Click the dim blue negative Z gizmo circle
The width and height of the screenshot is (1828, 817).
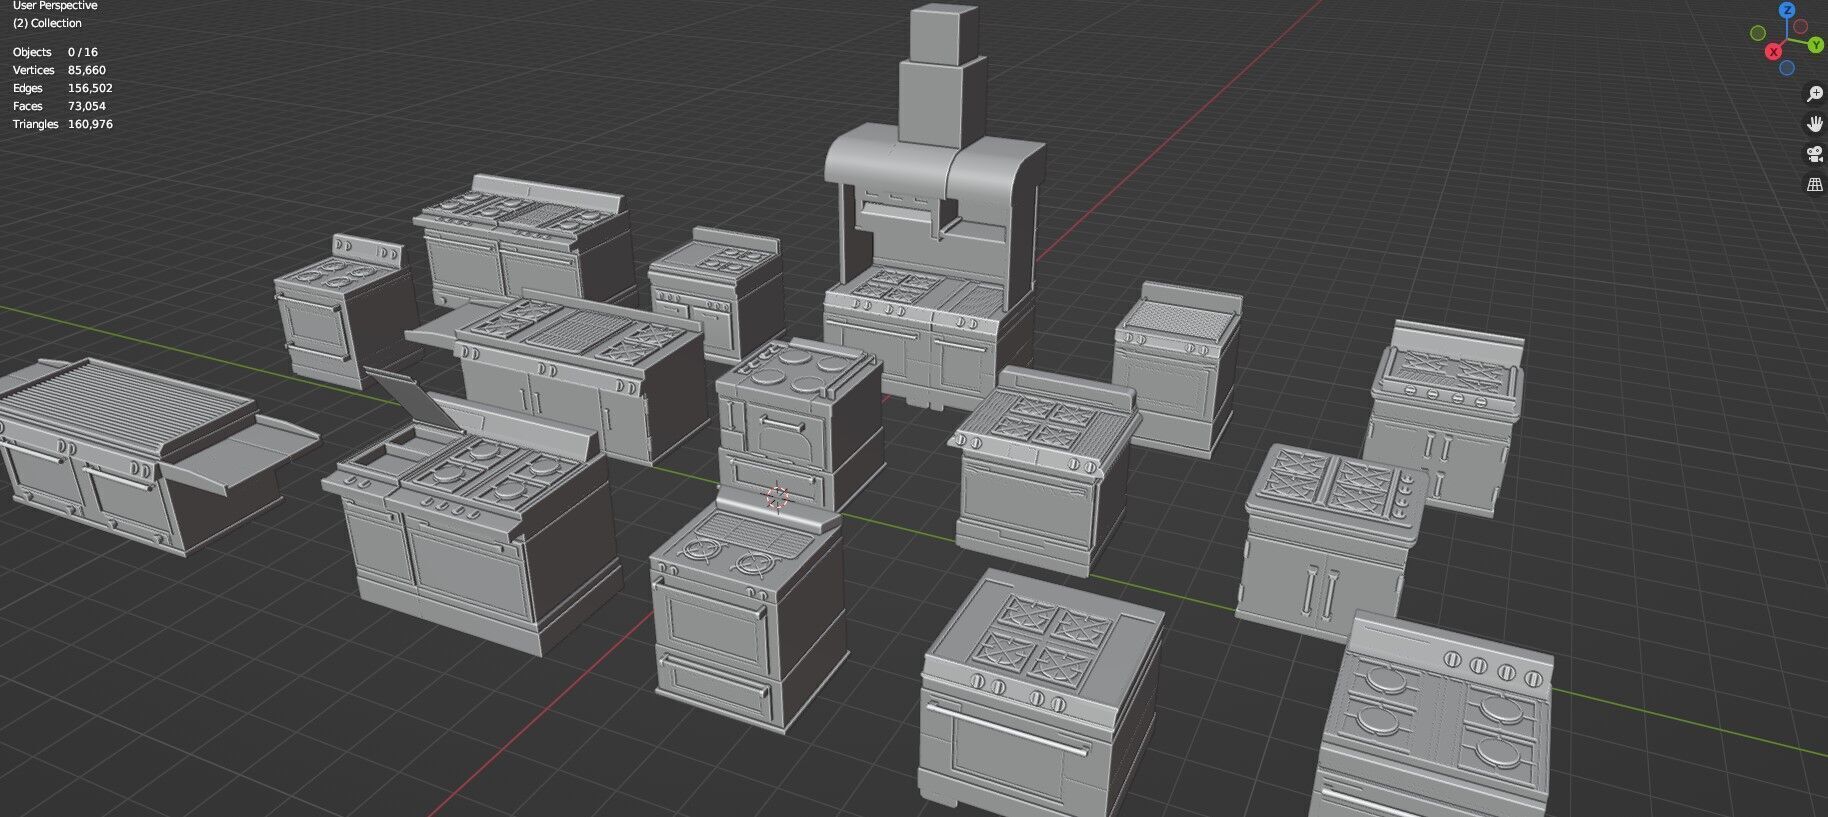pyautogui.click(x=1787, y=68)
